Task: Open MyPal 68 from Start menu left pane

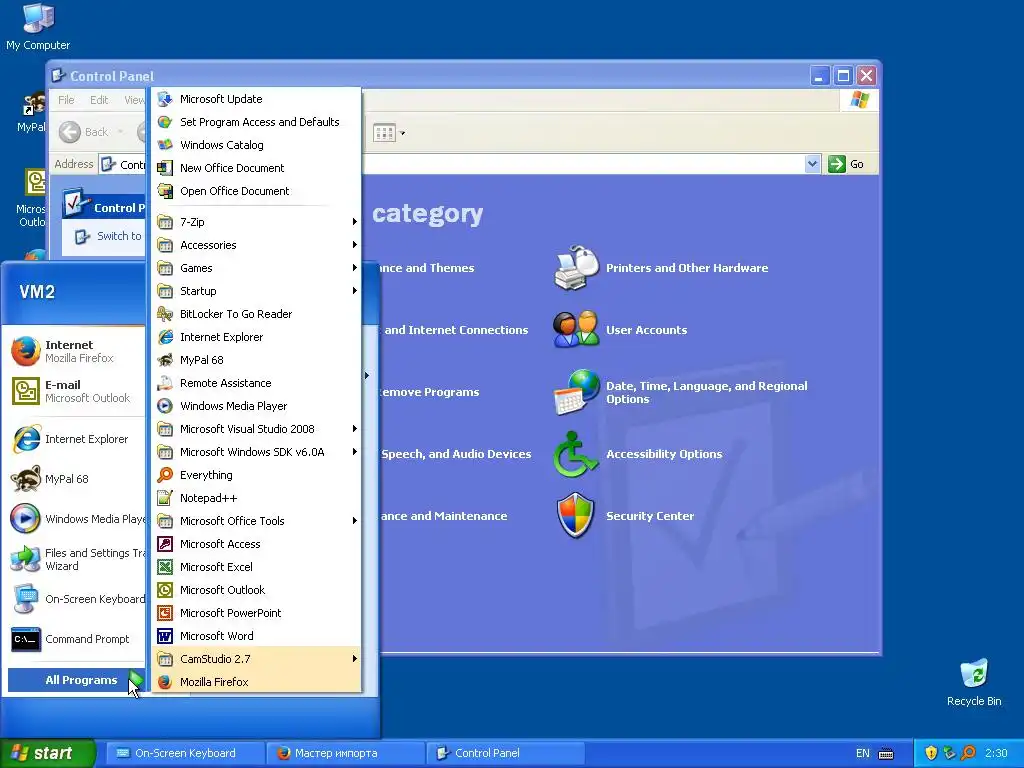Action: (x=77, y=479)
